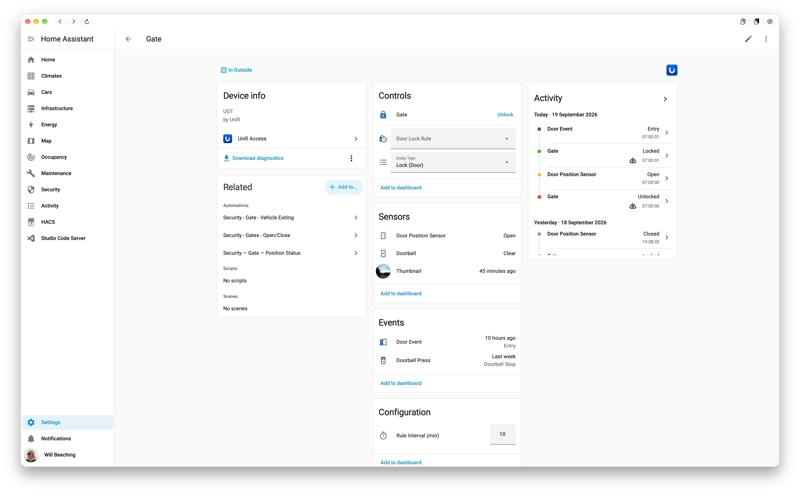The height and width of the screenshot is (494, 800).
Task: Open the Door Lock Rule dropdown
Action: click(453, 139)
